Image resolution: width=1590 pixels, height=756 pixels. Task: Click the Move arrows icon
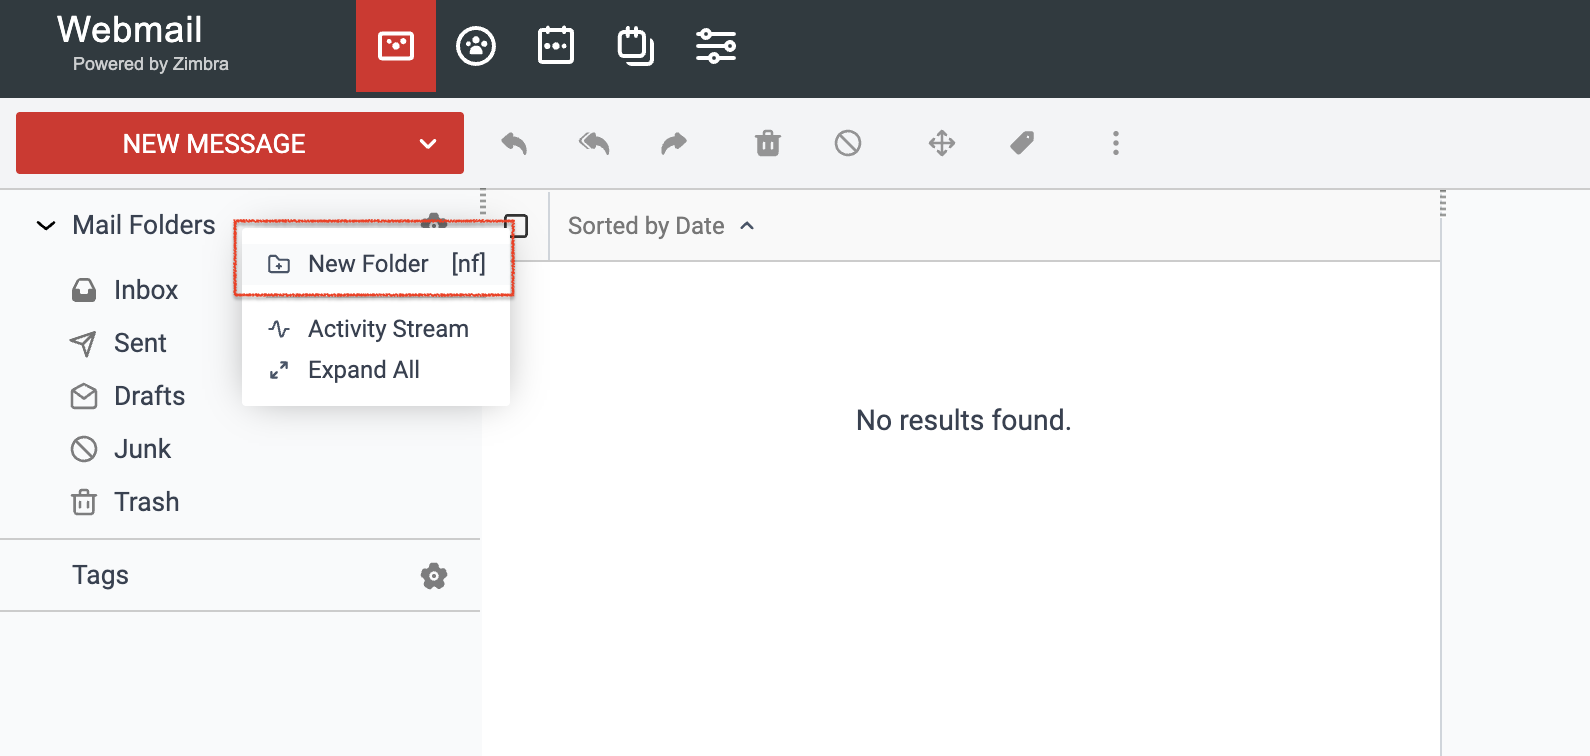click(x=942, y=143)
